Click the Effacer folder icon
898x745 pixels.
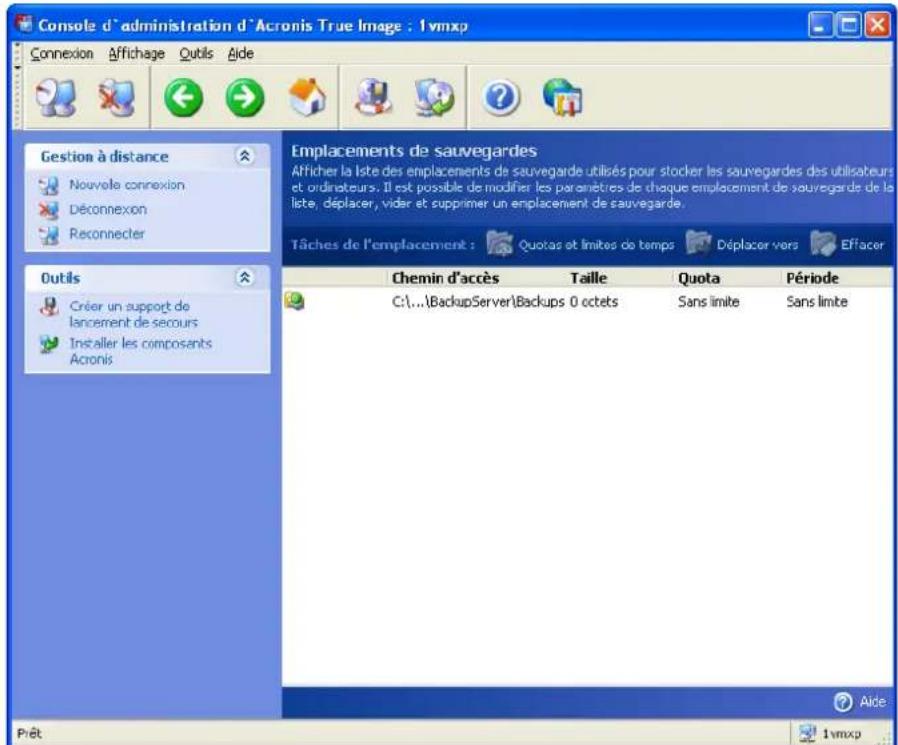[824, 244]
